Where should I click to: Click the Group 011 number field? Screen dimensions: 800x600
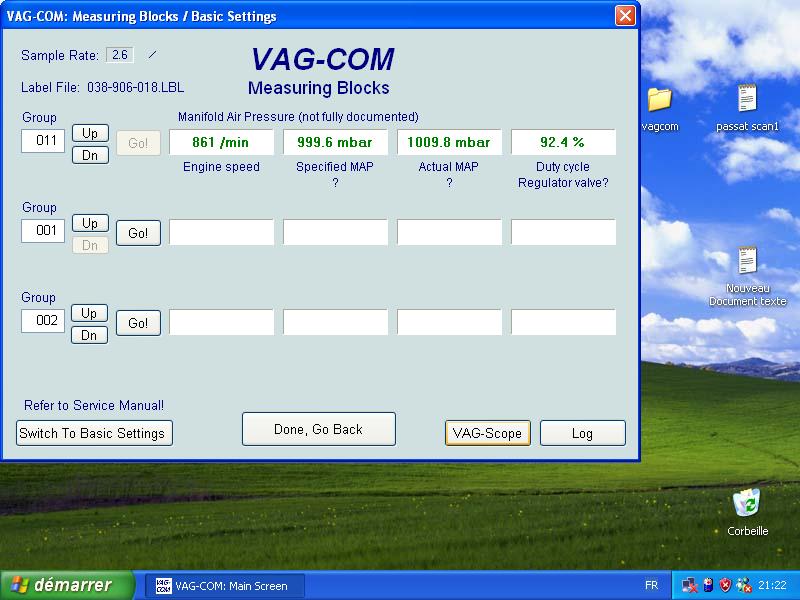pyautogui.click(x=43, y=141)
